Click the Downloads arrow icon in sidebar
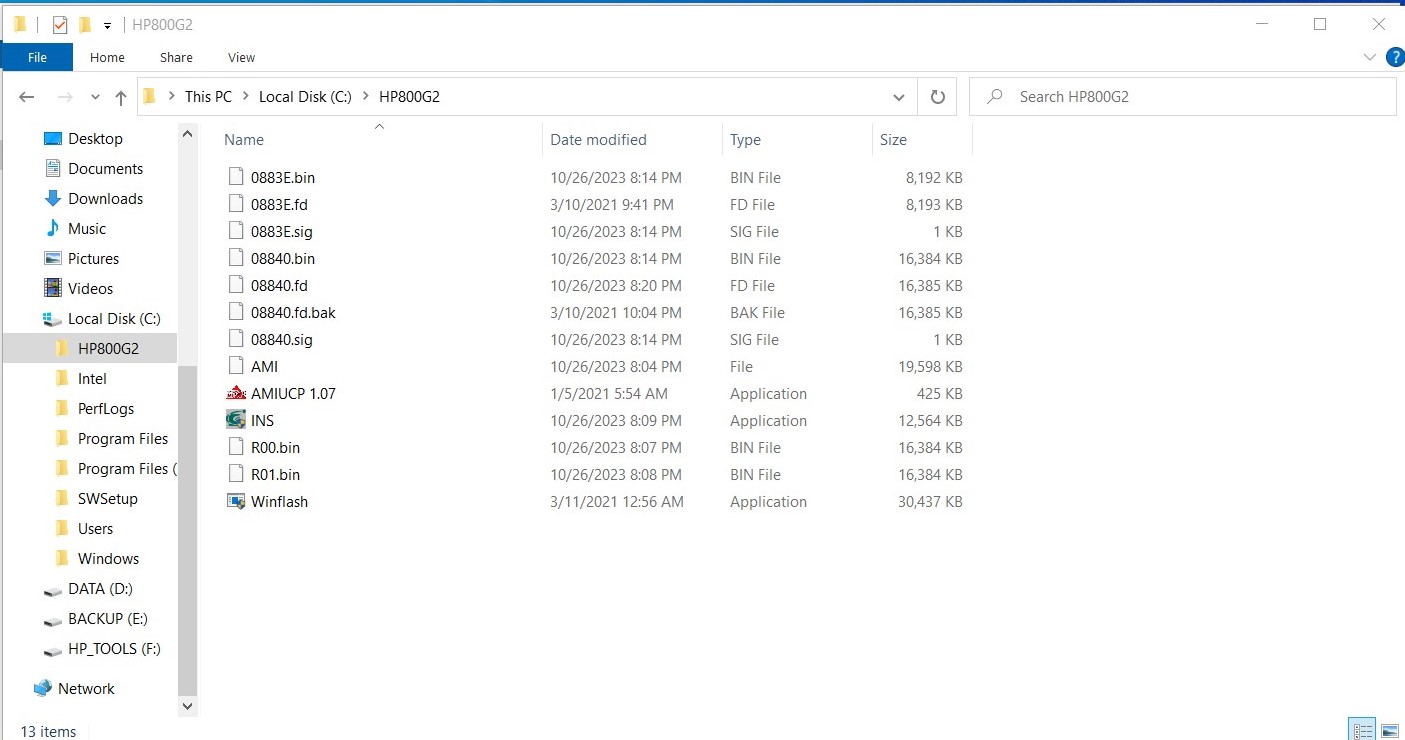This screenshot has height=740, width=1405. click(53, 198)
